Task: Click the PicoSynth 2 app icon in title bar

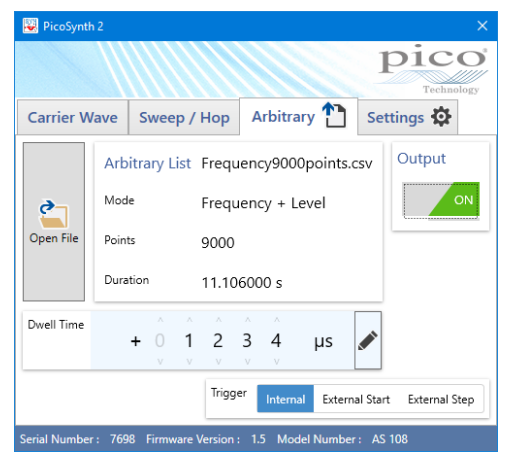Action: click(30, 26)
